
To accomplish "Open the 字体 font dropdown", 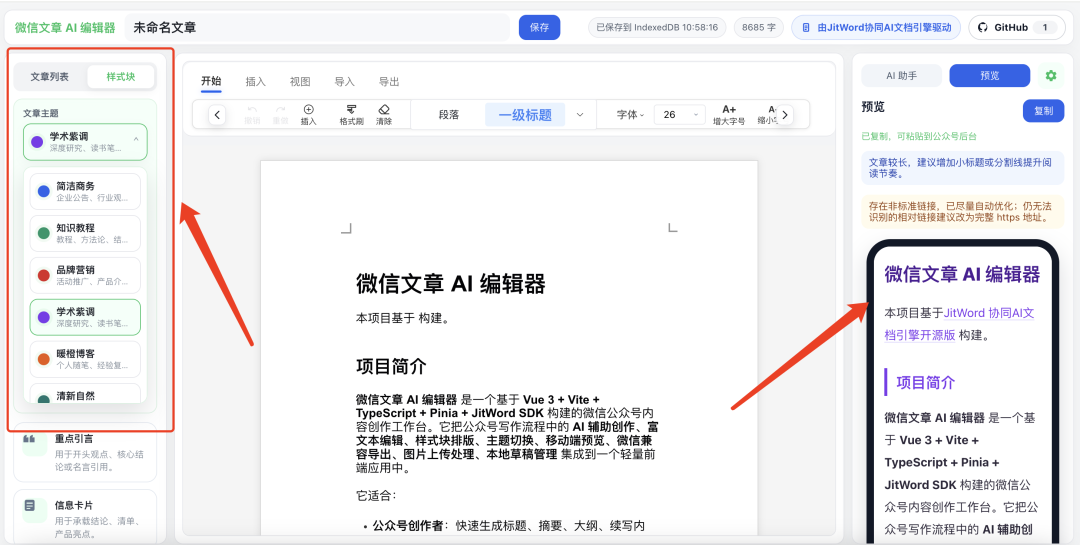I will [x=630, y=115].
